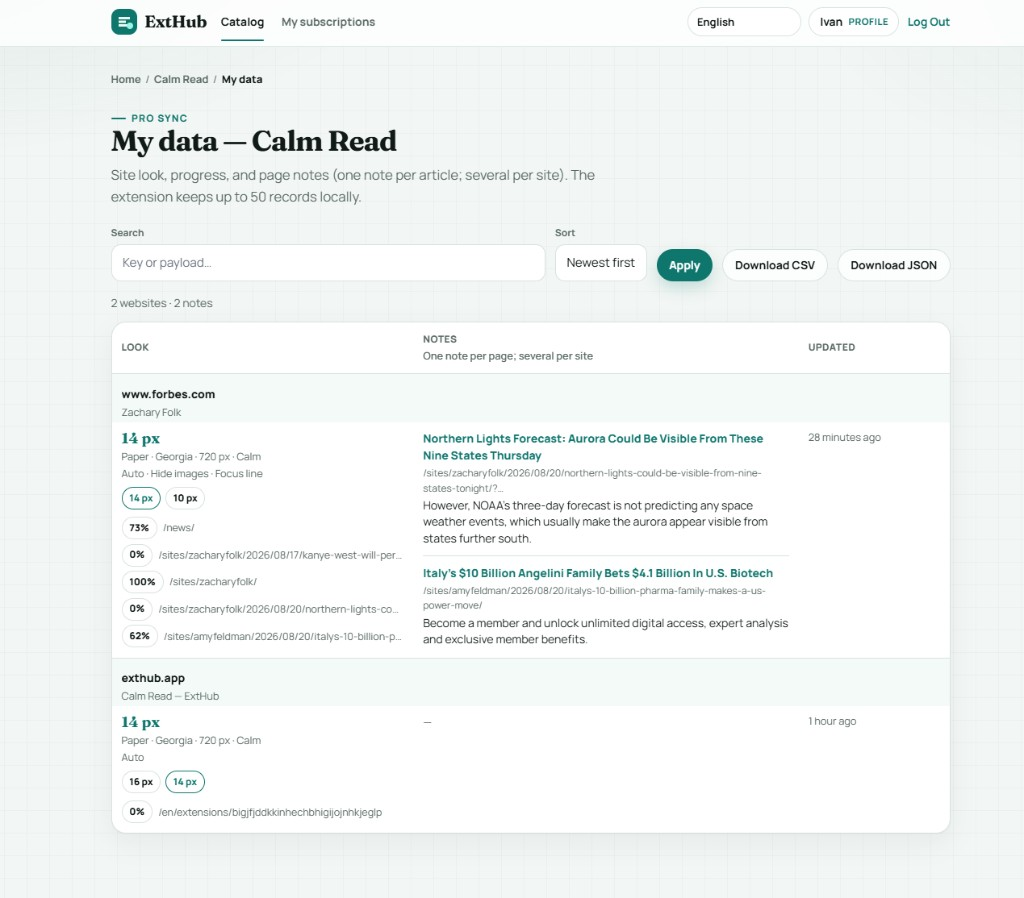Go to My subscriptions

click(x=328, y=22)
